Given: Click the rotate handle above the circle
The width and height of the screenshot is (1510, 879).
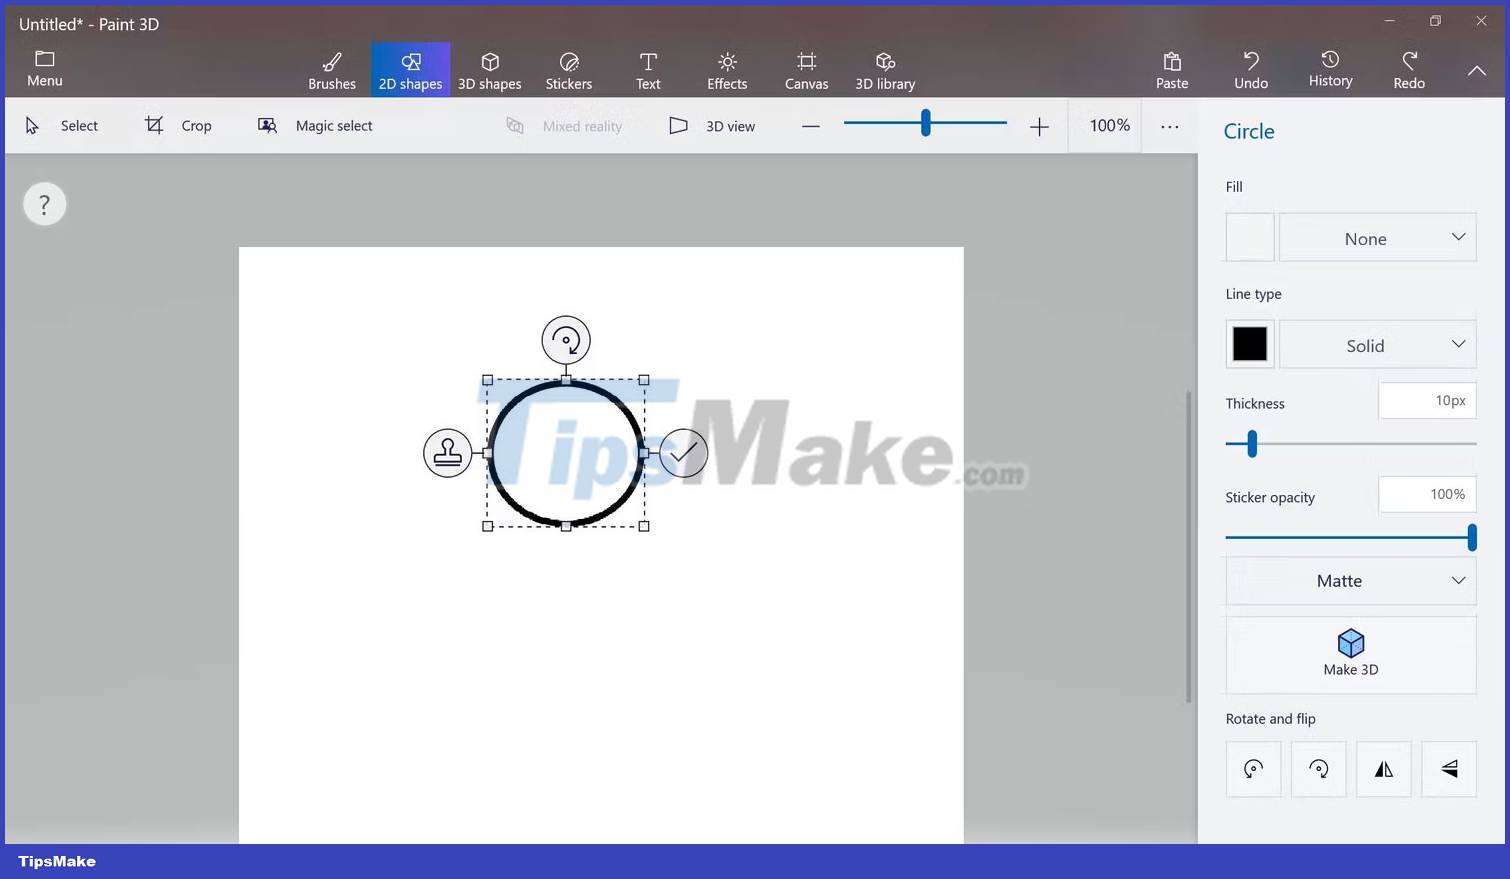Looking at the screenshot, I should 566,340.
